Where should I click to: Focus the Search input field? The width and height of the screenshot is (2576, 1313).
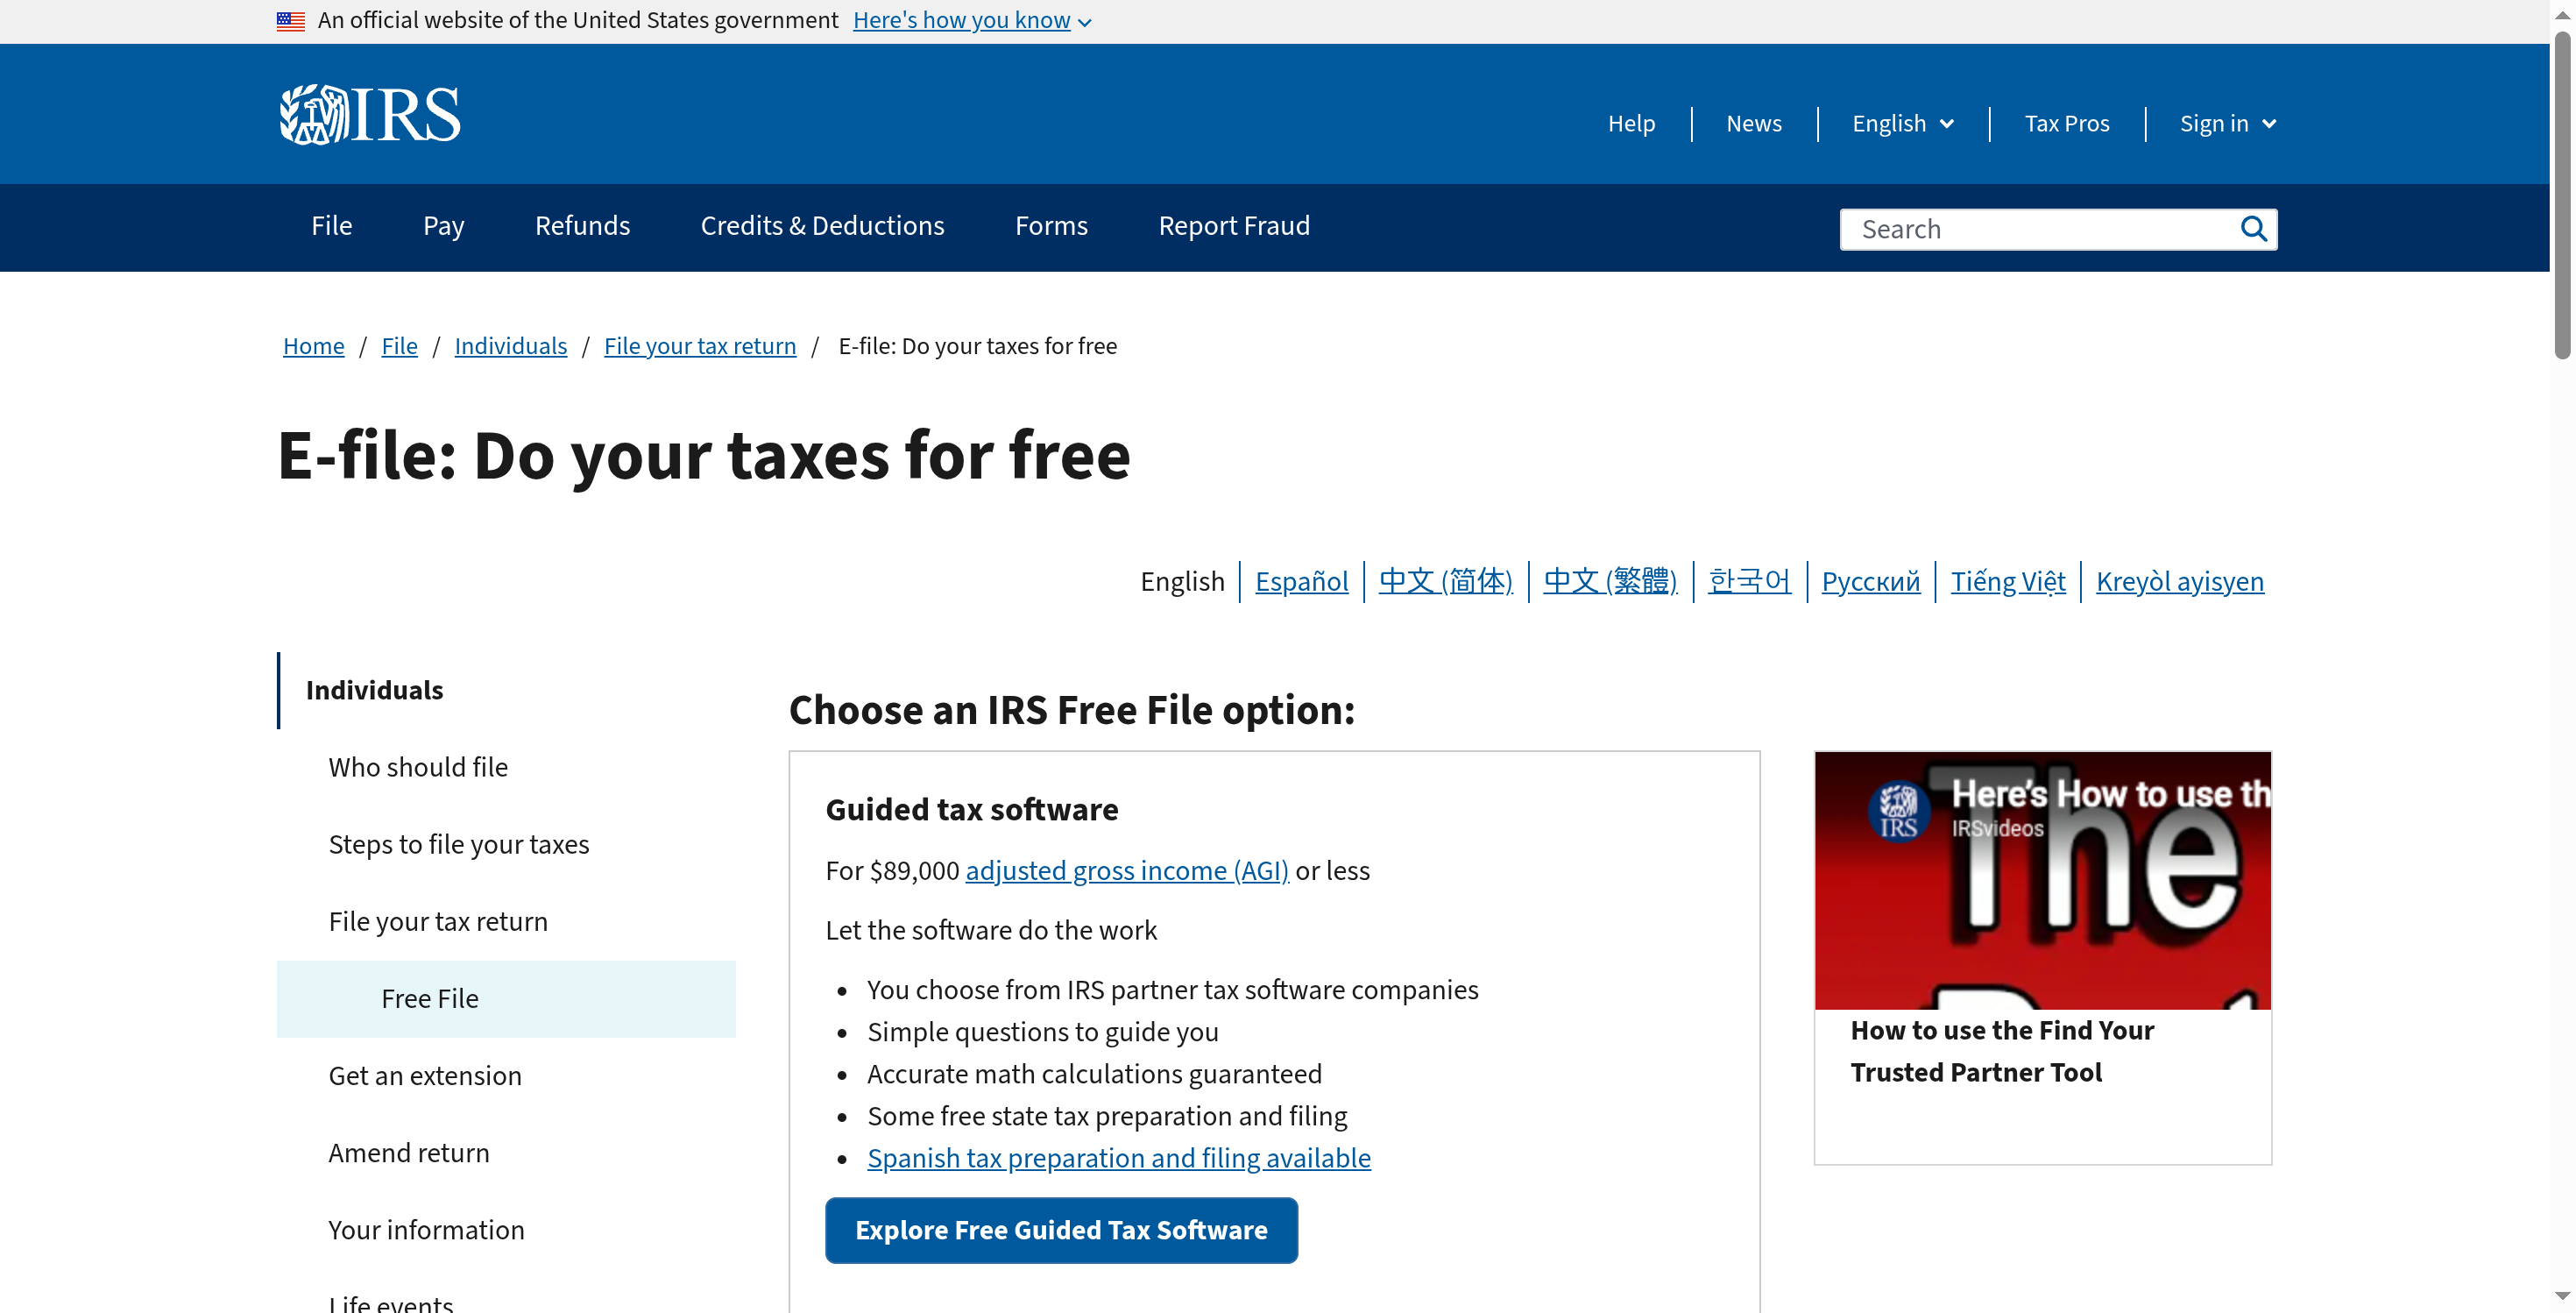pyautogui.click(x=2040, y=229)
